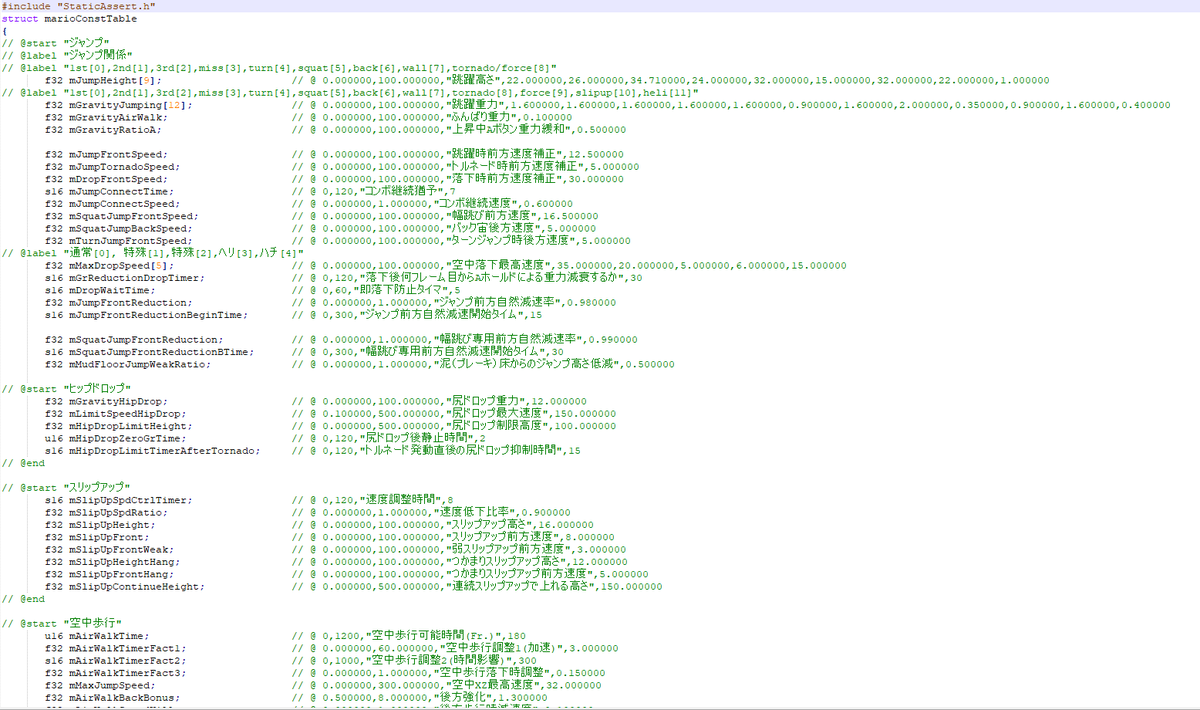Click the "空中落下最高速度" comment string
Screen dimensions: 1200x710
[499, 265]
